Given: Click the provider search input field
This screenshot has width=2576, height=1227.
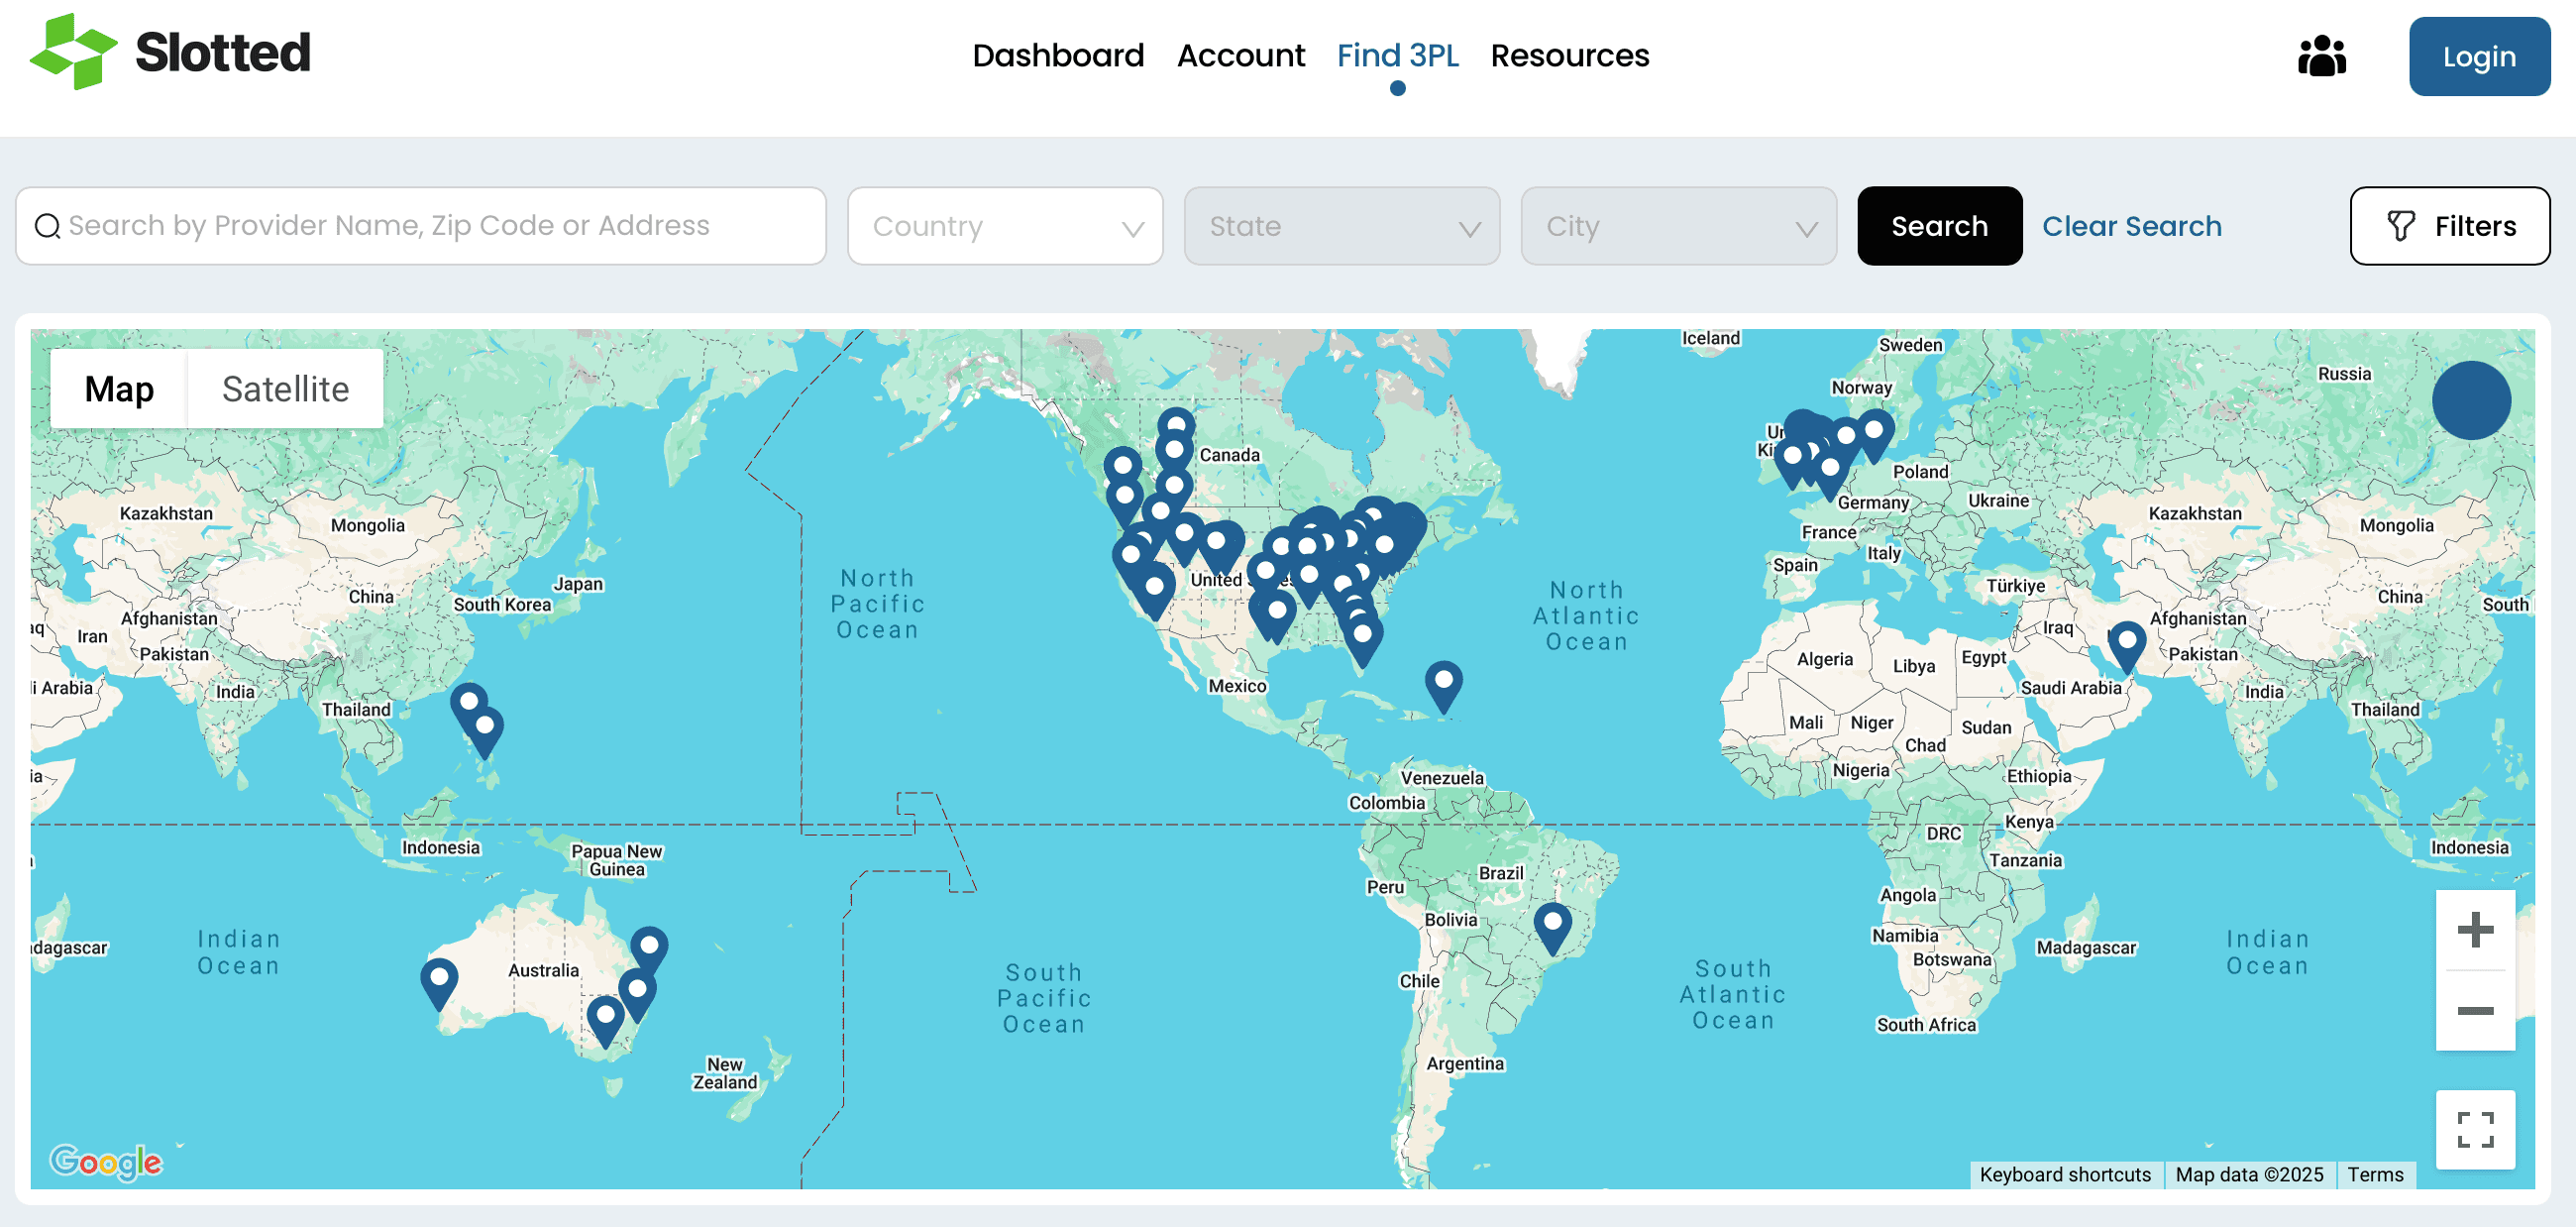Looking at the screenshot, I should coord(420,226).
